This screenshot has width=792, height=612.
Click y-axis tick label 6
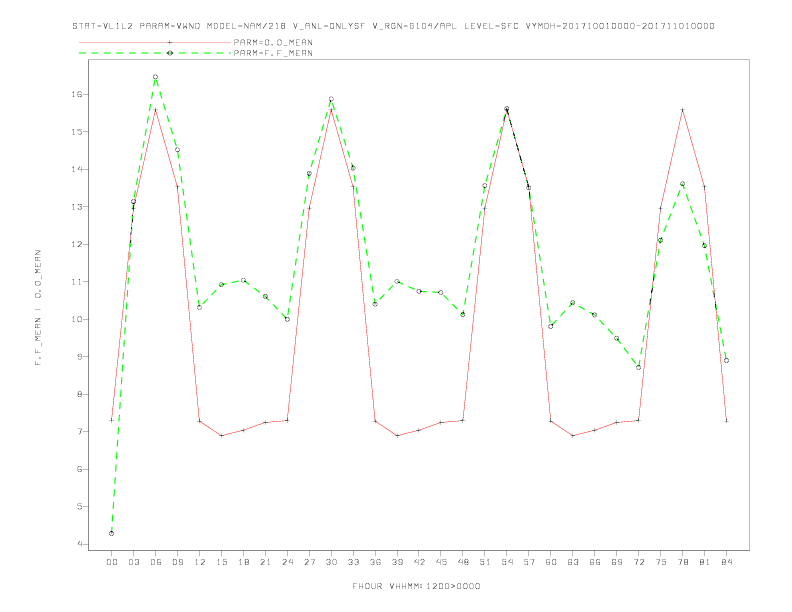pyautogui.click(x=80, y=469)
